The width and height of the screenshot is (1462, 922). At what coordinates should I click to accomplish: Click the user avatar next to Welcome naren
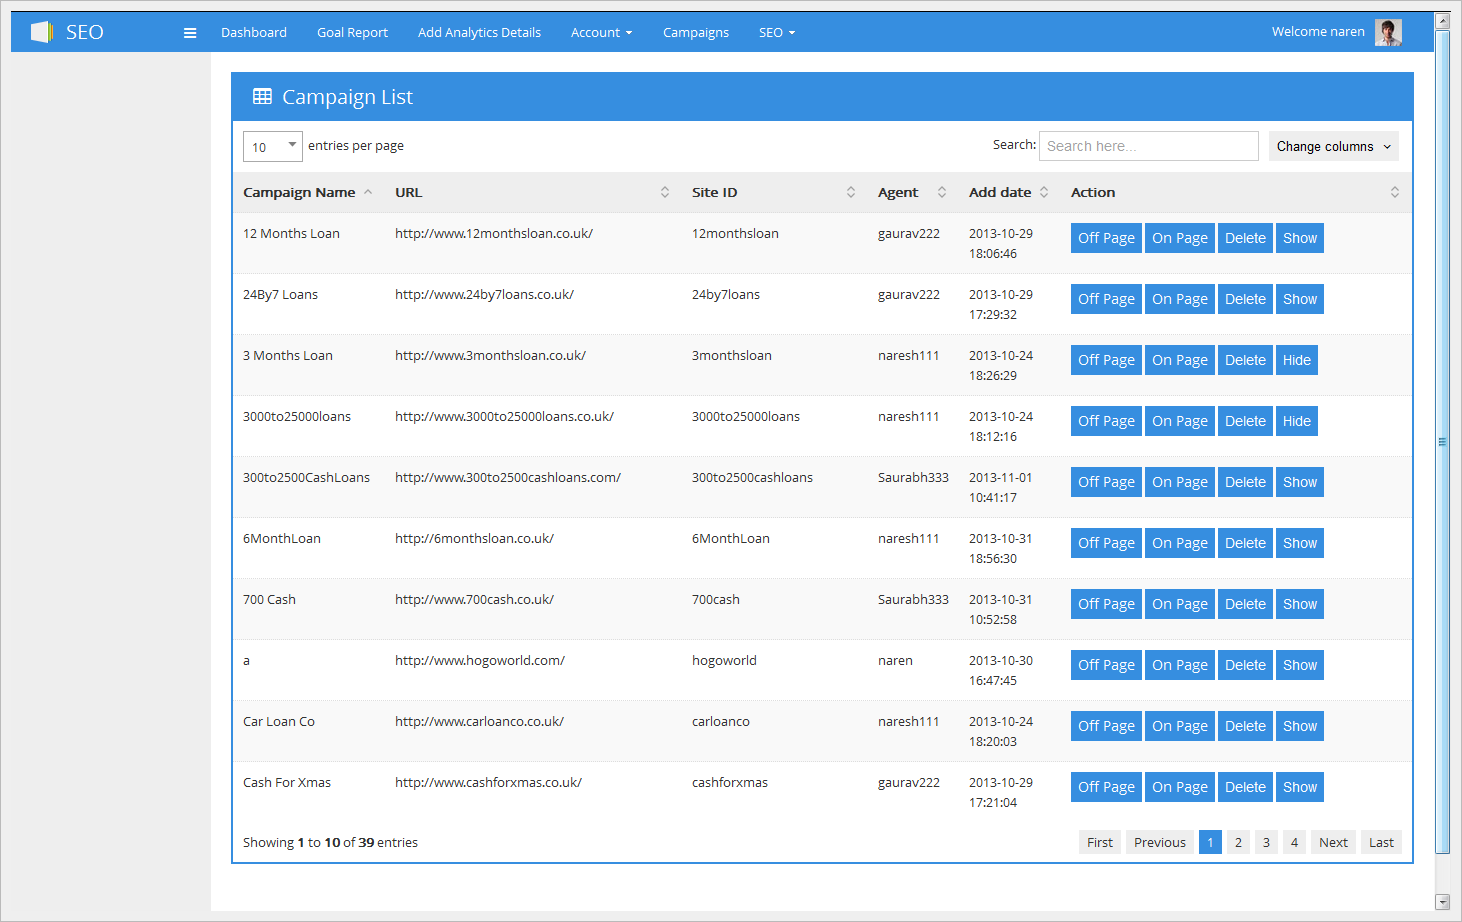[1388, 32]
